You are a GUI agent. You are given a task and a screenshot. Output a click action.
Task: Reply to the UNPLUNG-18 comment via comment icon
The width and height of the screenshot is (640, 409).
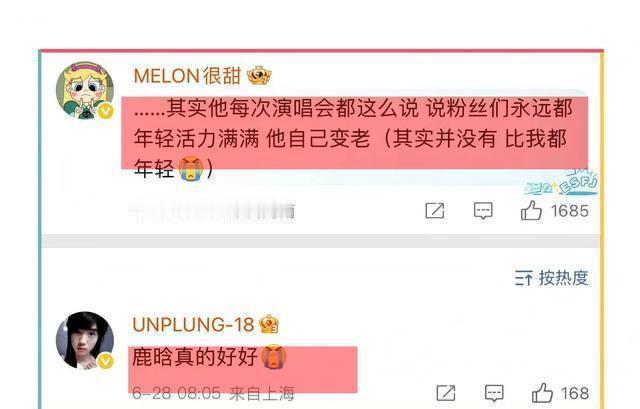pyautogui.click(x=494, y=393)
